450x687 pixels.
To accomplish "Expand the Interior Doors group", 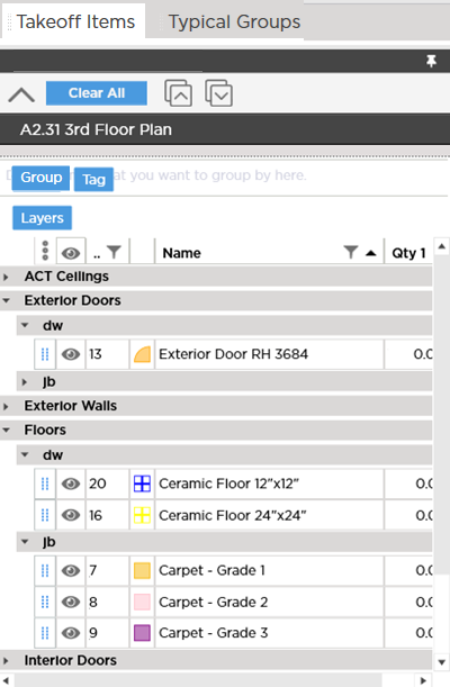I will pos(6,660).
